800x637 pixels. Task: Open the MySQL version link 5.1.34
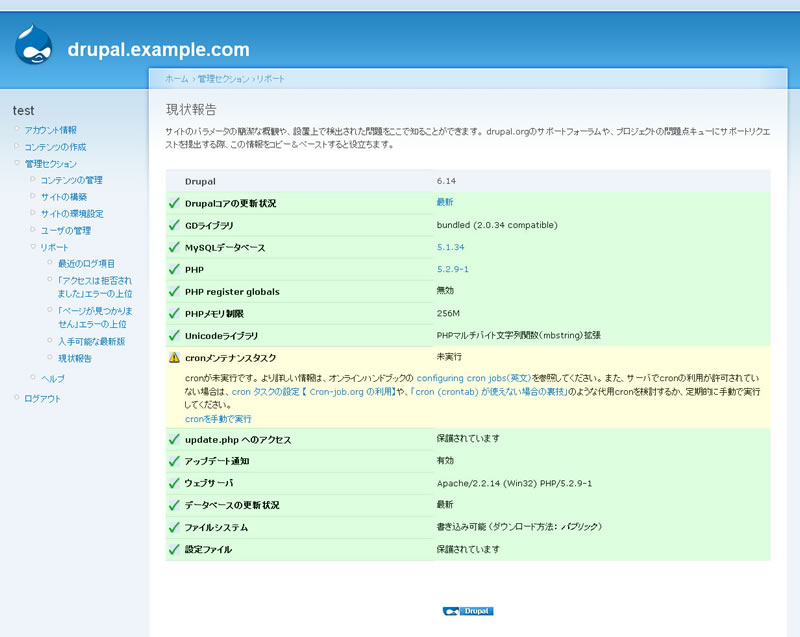pos(451,247)
